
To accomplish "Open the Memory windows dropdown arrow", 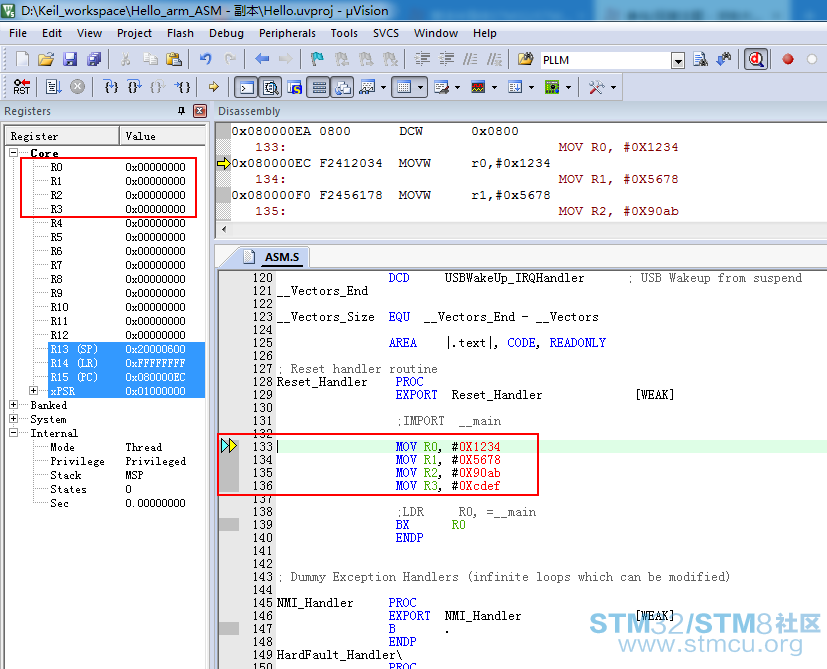I will [x=420, y=87].
